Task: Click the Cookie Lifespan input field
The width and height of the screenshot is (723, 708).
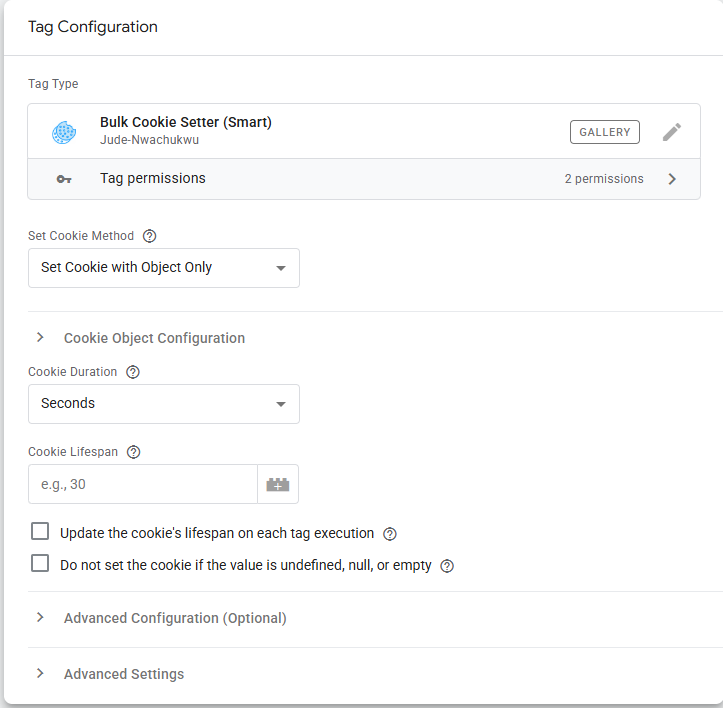Action: (x=142, y=485)
